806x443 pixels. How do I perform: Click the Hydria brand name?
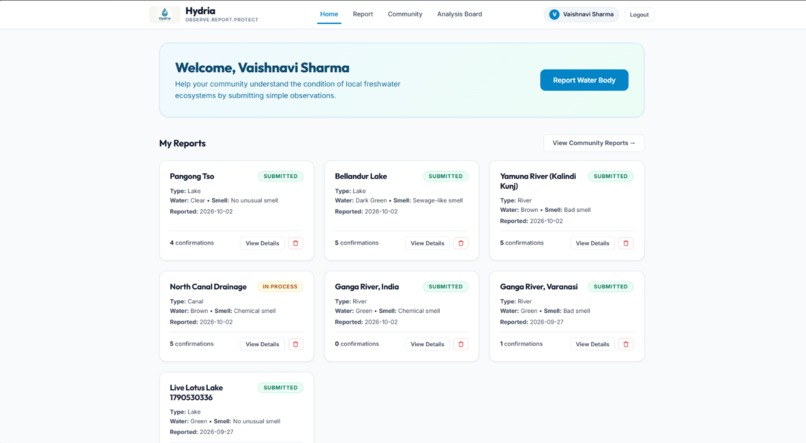[x=200, y=11]
